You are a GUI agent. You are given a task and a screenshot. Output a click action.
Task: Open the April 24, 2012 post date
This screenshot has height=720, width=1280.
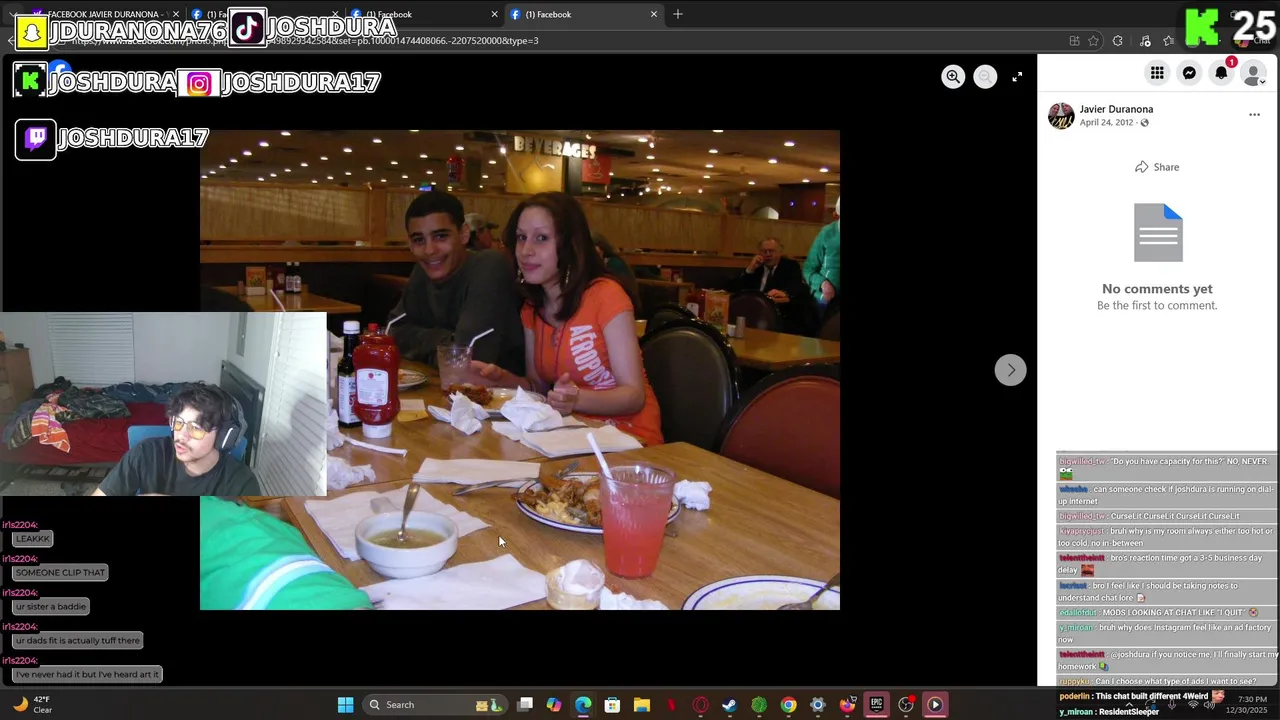(x=1106, y=122)
